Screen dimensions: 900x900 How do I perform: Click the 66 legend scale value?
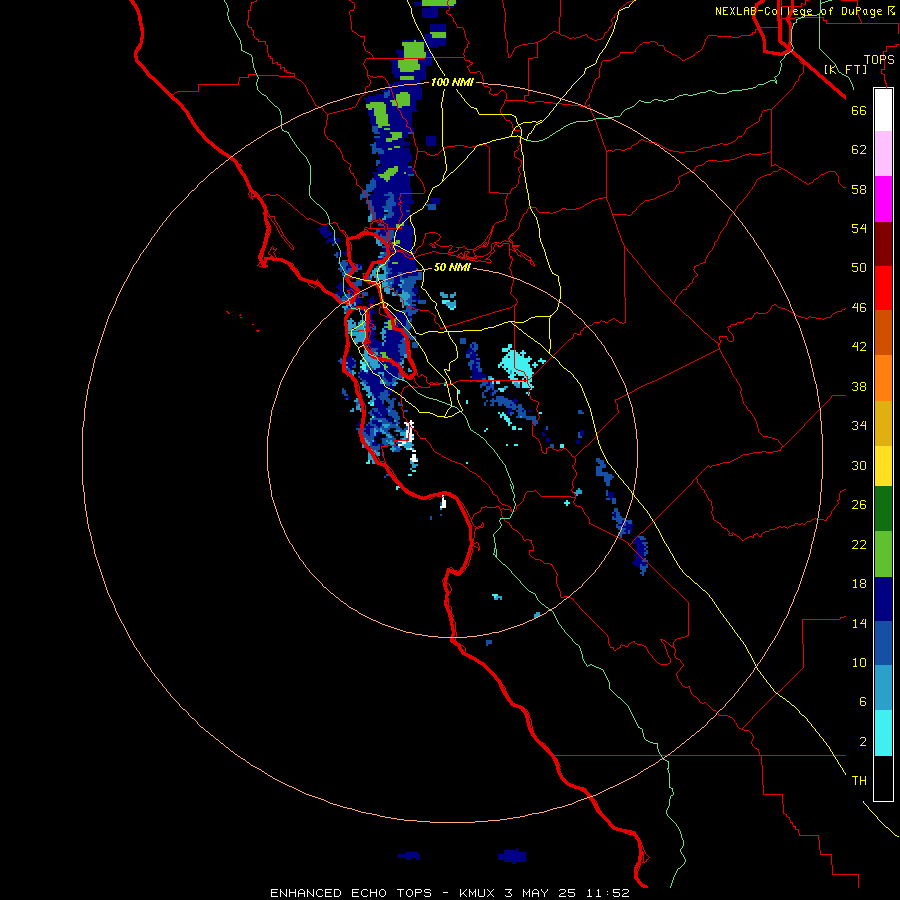click(x=859, y=110)
